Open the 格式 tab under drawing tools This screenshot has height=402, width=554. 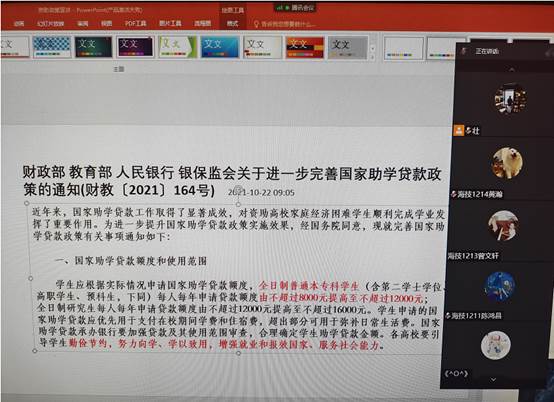click(232, 24)
